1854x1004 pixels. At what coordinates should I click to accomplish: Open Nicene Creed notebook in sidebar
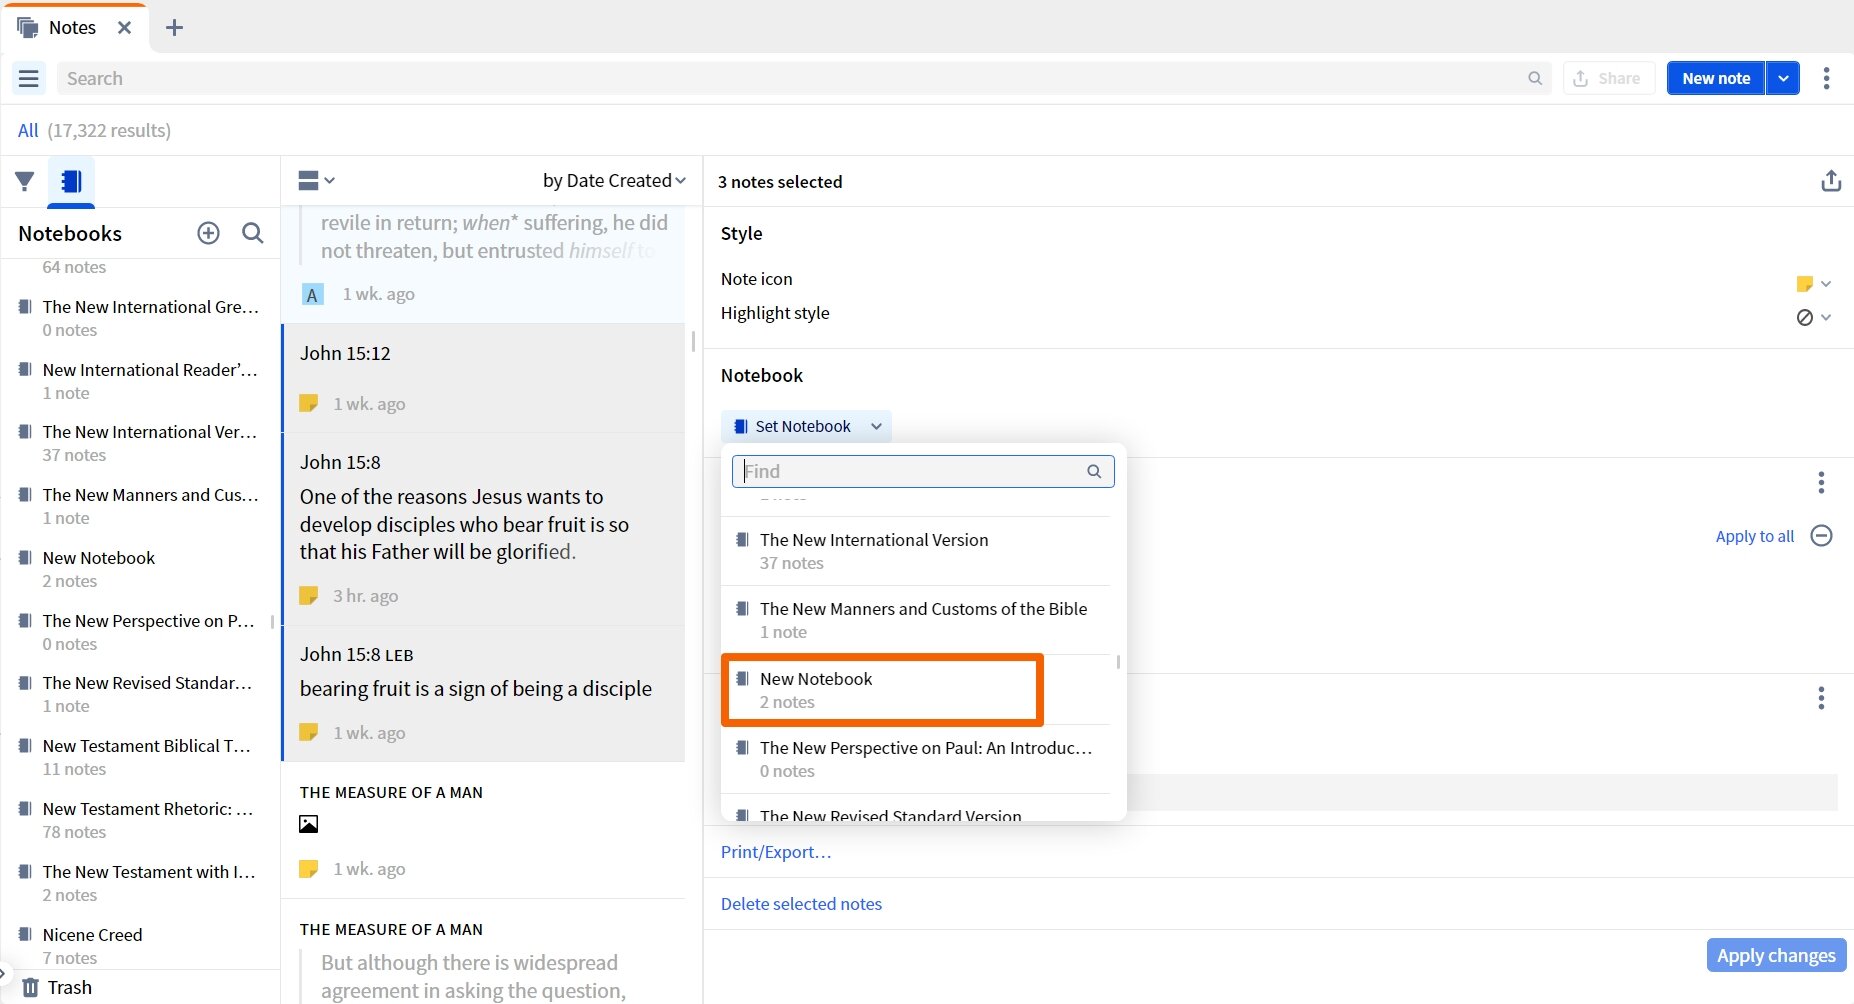coord(139,946)
